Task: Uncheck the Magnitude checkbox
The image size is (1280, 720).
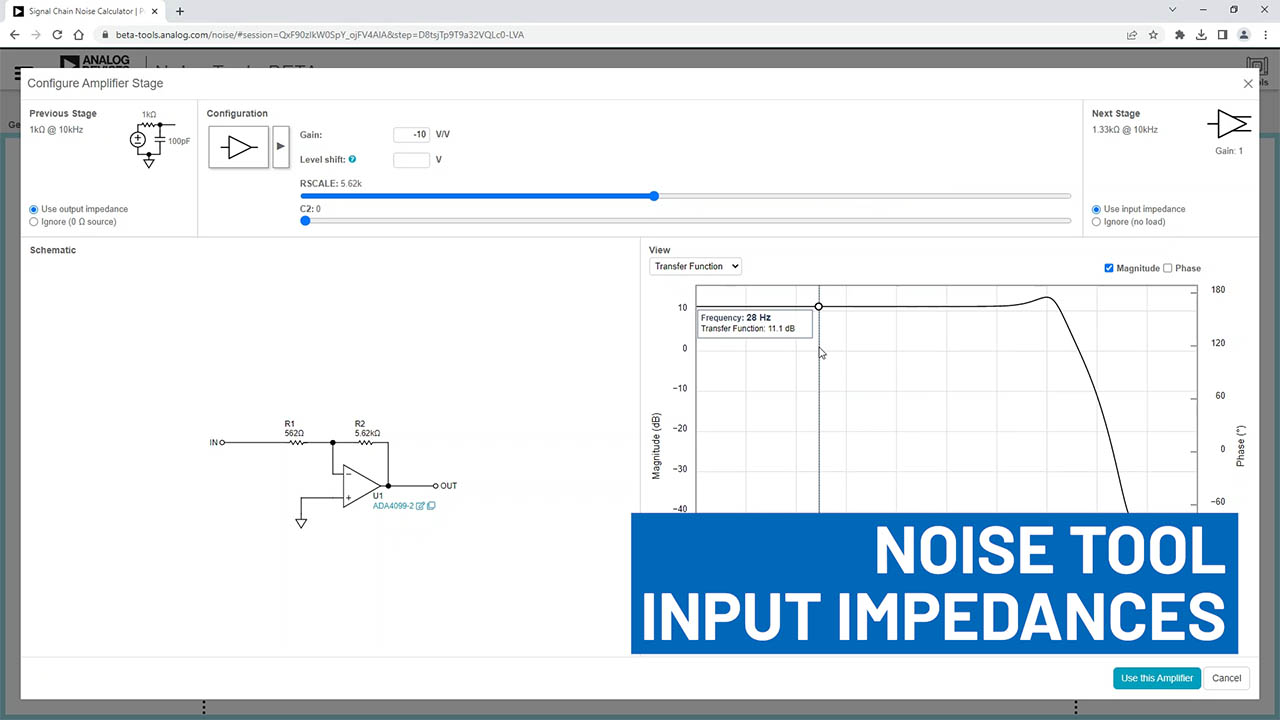Action: pos(1109,268)
